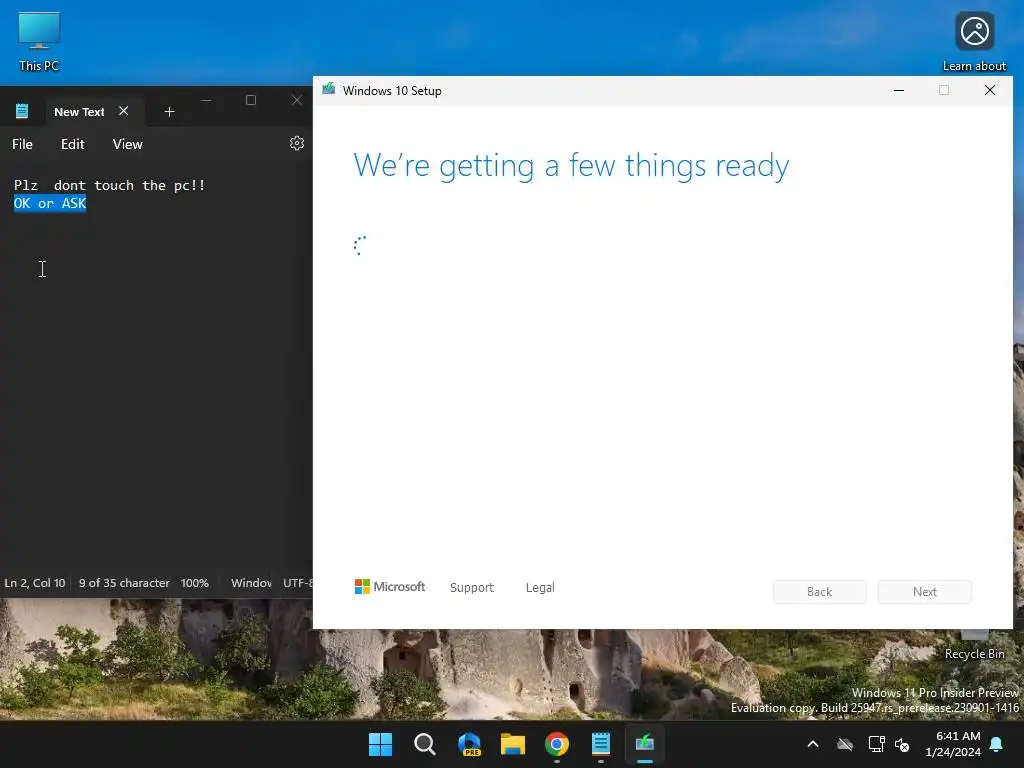The image size is (1024, 768).
Task: Maximize the Notepad window
Action: click(251, 100)
